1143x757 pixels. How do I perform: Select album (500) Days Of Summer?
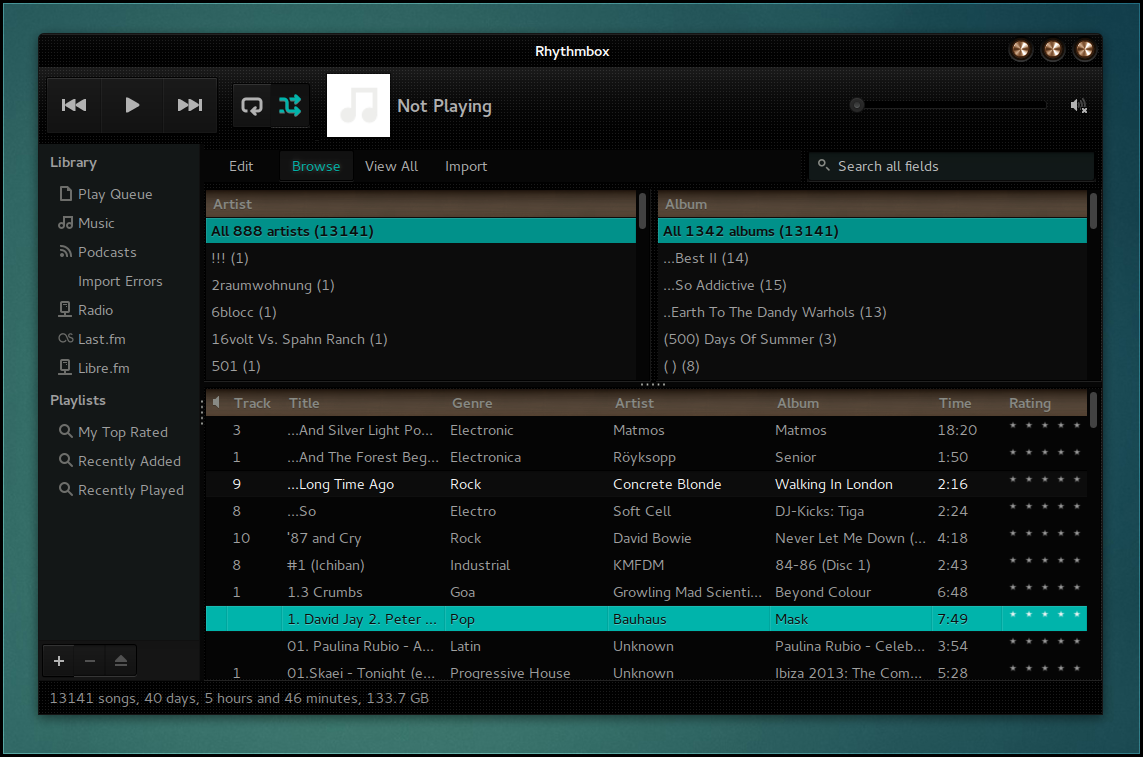(873, 339)
